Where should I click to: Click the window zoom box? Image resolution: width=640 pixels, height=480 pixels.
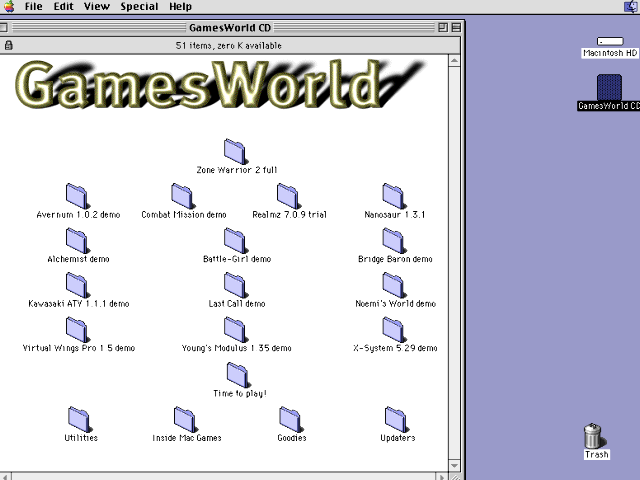(x=443, y=27)
